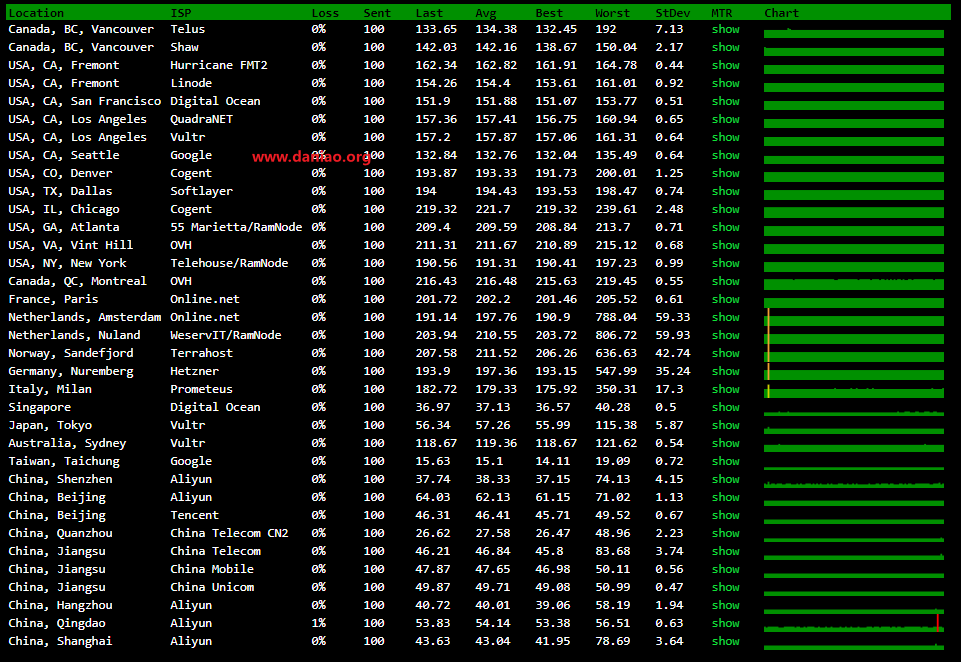
Task: Click show for Japan Tokyo Vultr
Action: pos(725,426)
